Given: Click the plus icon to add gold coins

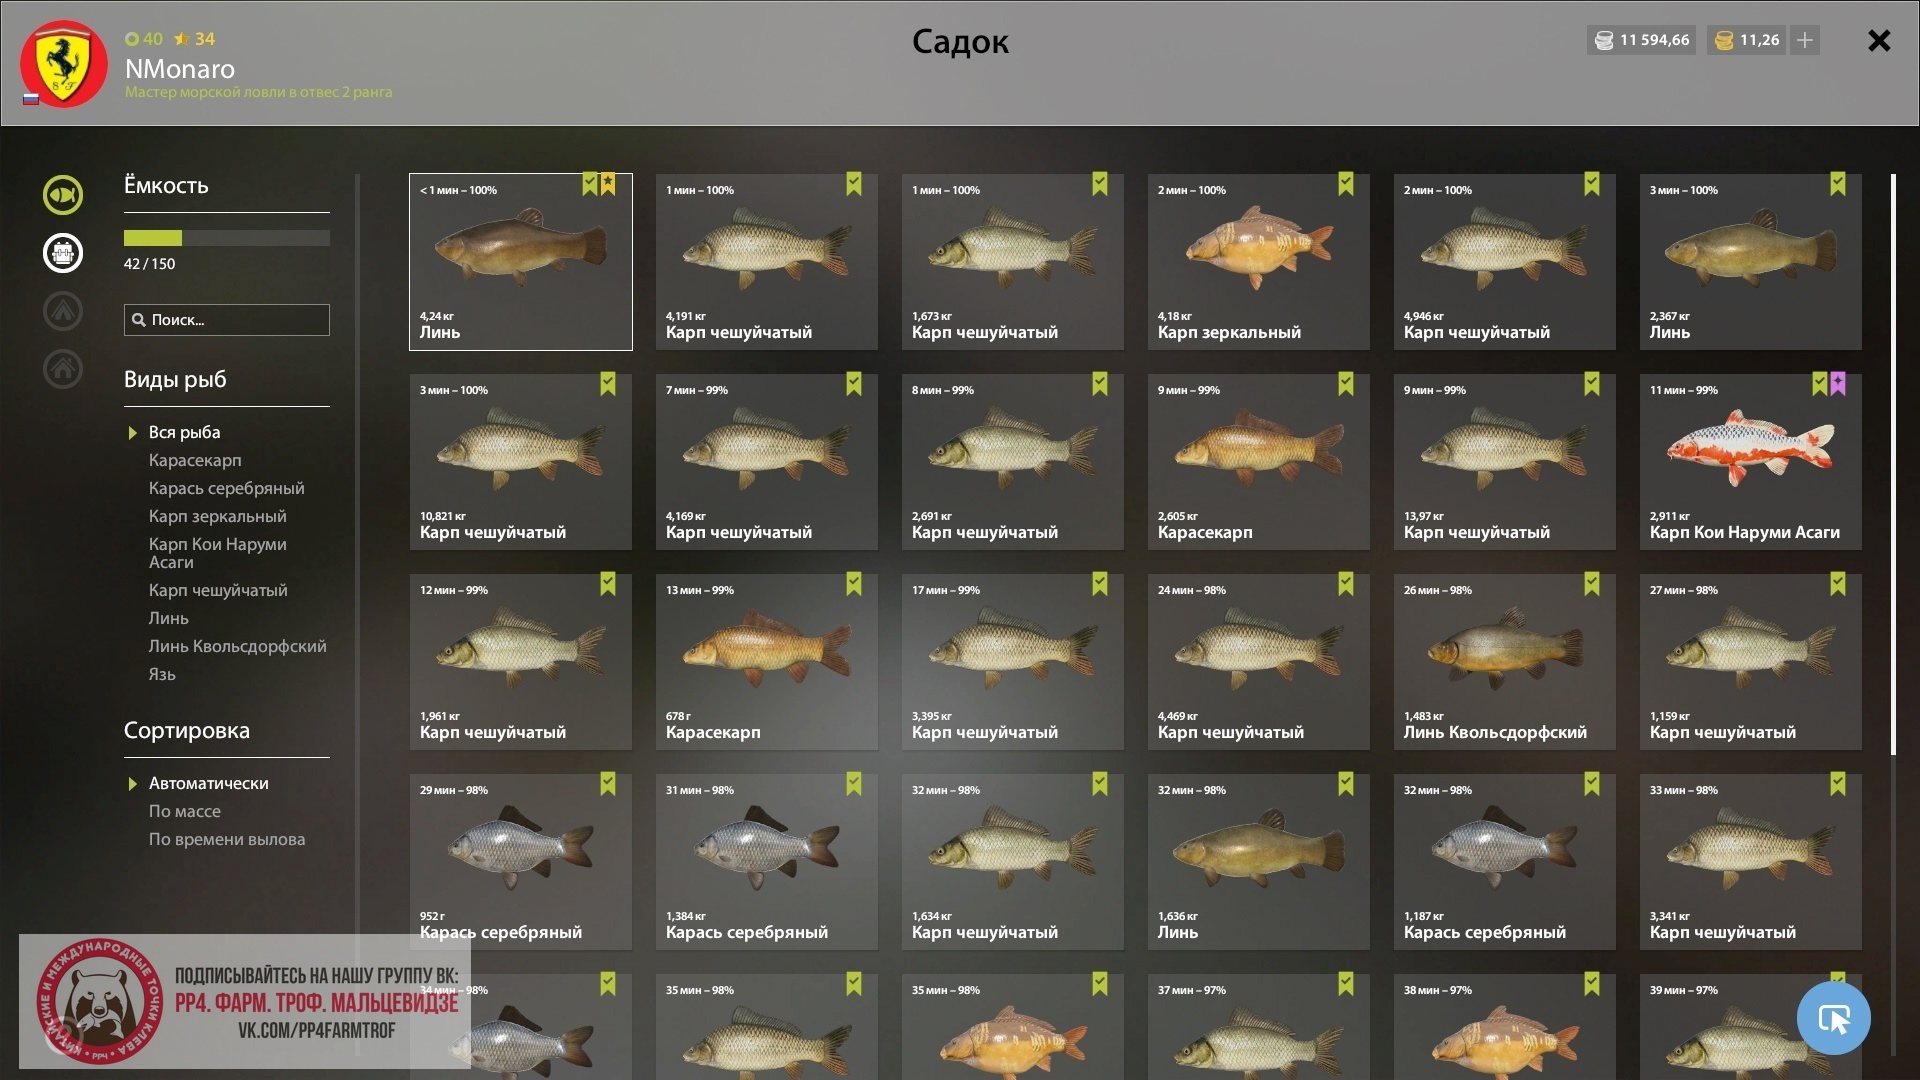Looking at the screenshot, I should pyautogui.click(x=1805, y=40).
